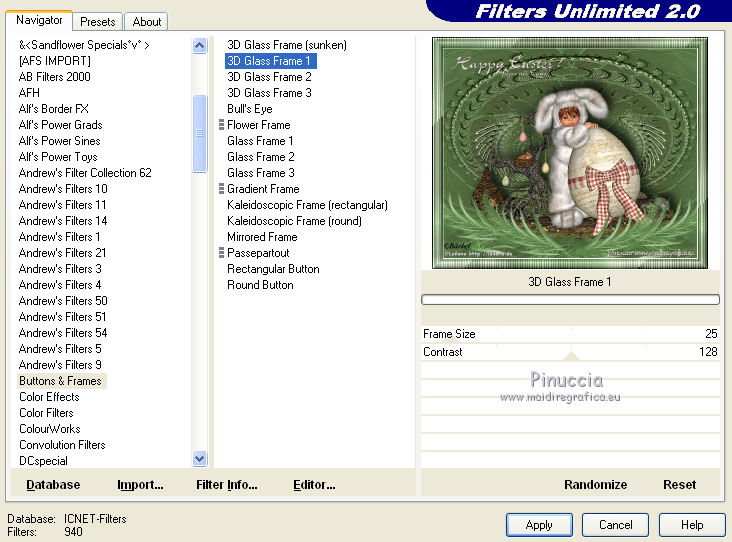Open Filter Info...
This screenshot has height=542, width=732.
tap(226, 485)
